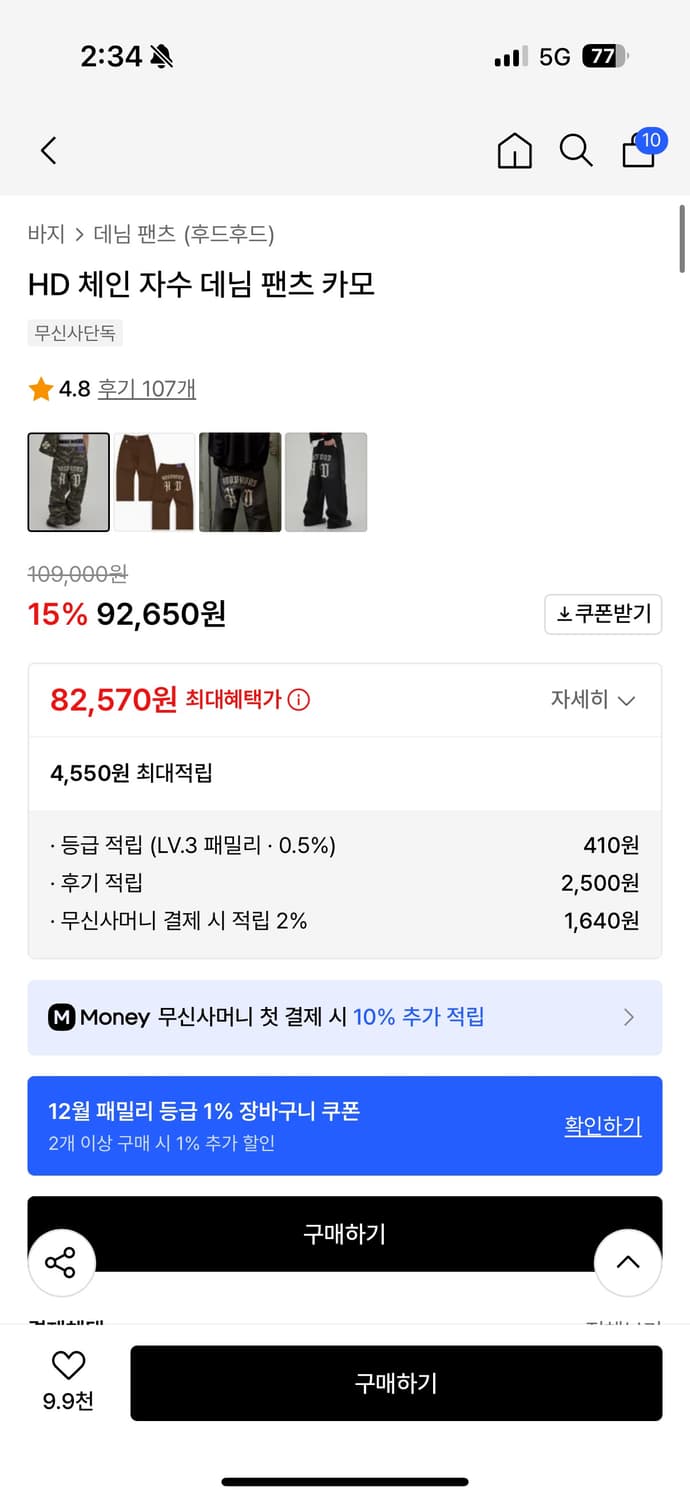Select the yellow star rating icon

click(x=40, y=388)
